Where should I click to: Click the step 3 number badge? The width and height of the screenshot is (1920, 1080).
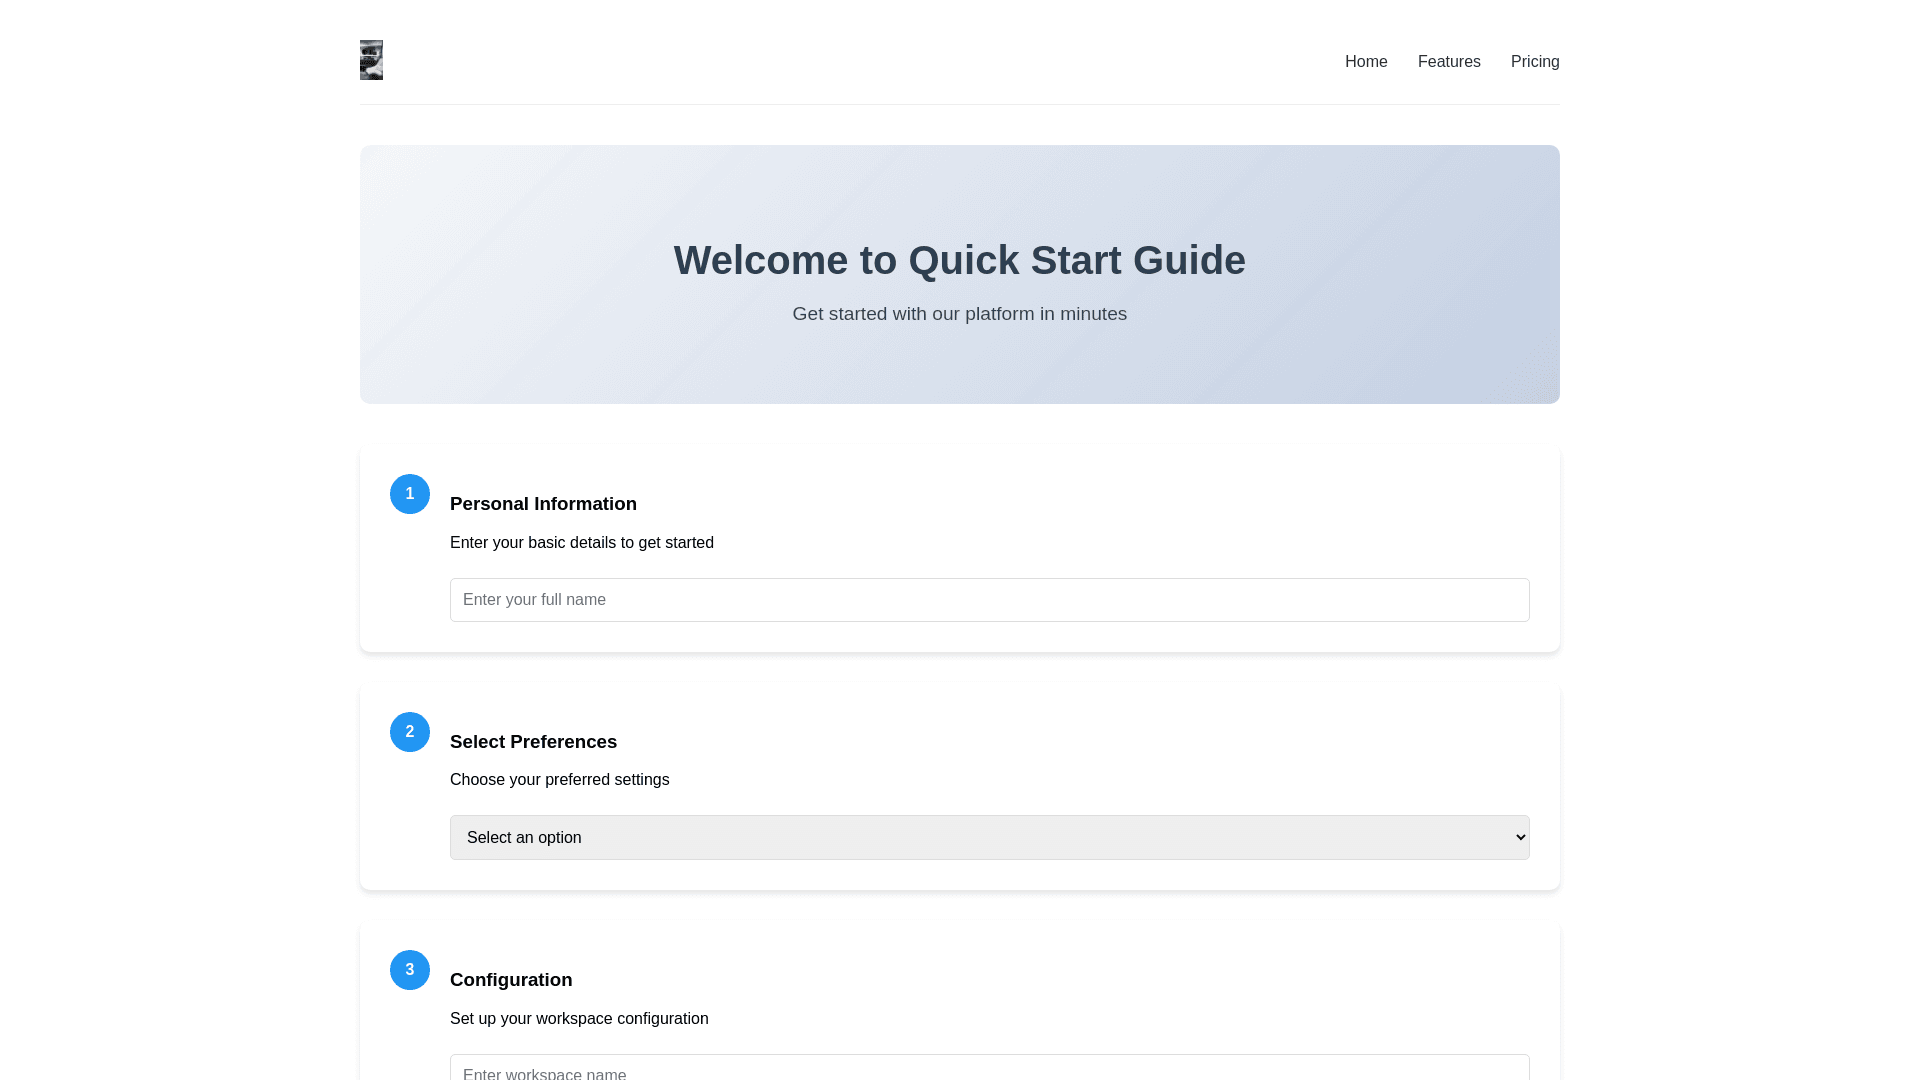(410, 970)
